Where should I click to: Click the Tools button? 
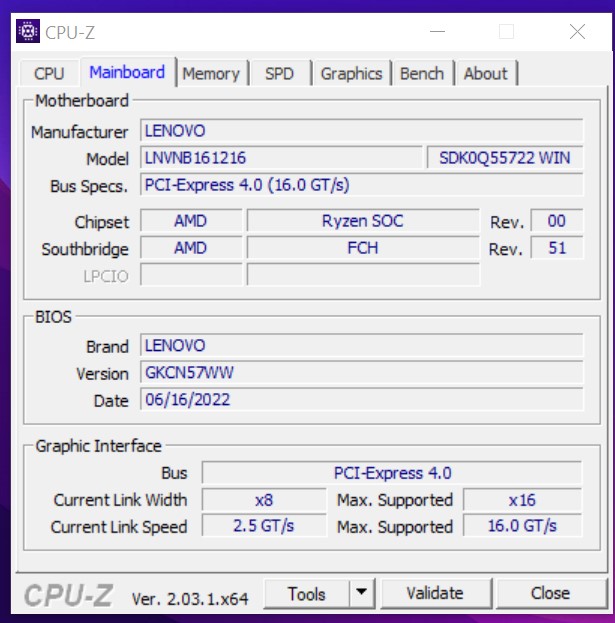coord(306,594)
